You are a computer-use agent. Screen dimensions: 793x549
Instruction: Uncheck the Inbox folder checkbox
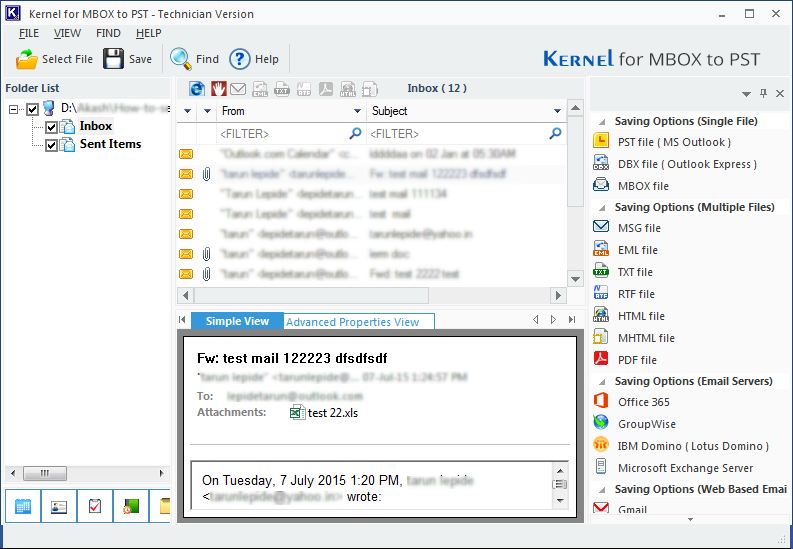tap(51, 126)
